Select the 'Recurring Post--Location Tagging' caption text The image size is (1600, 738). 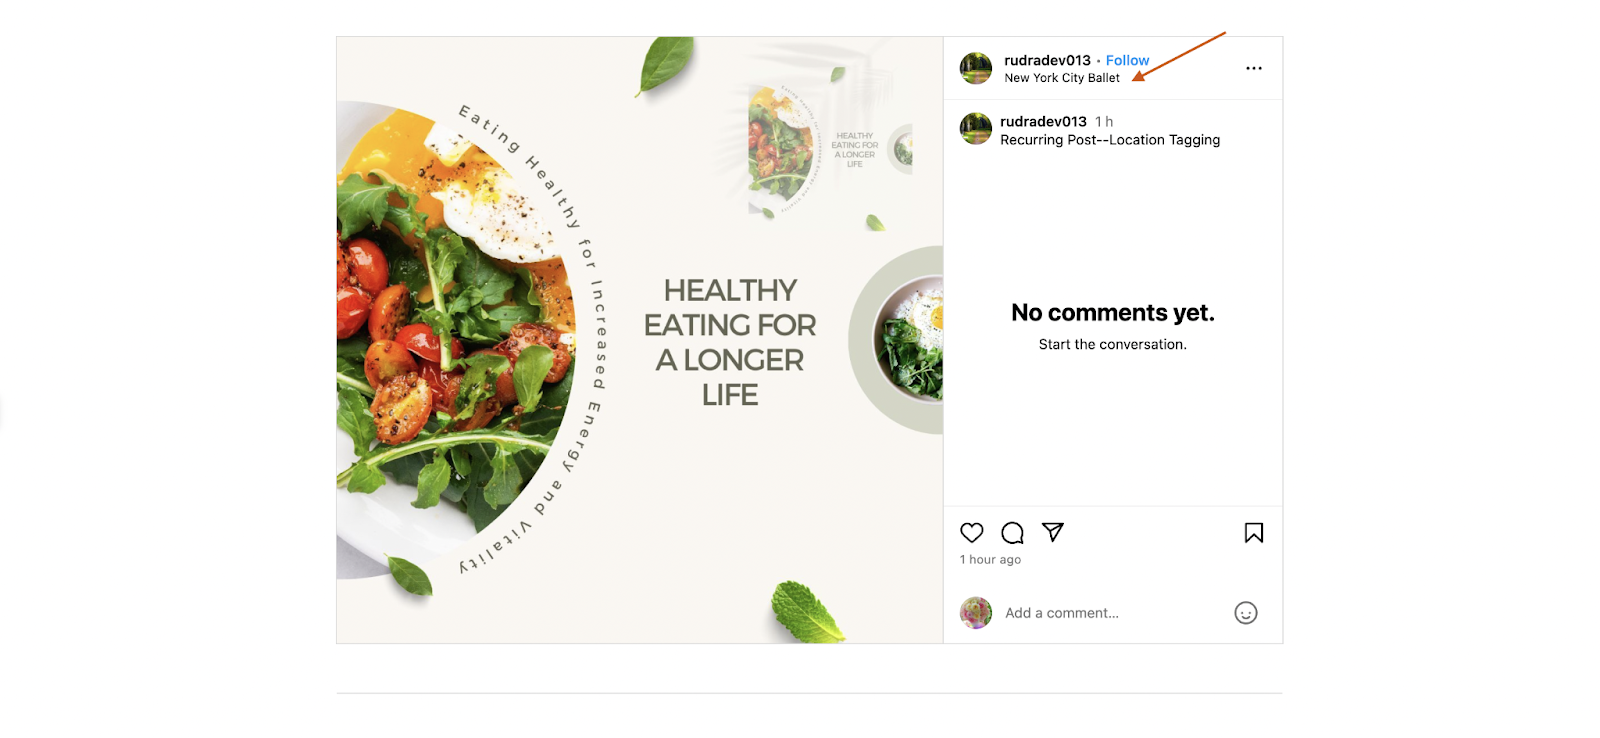[1110, 140]
